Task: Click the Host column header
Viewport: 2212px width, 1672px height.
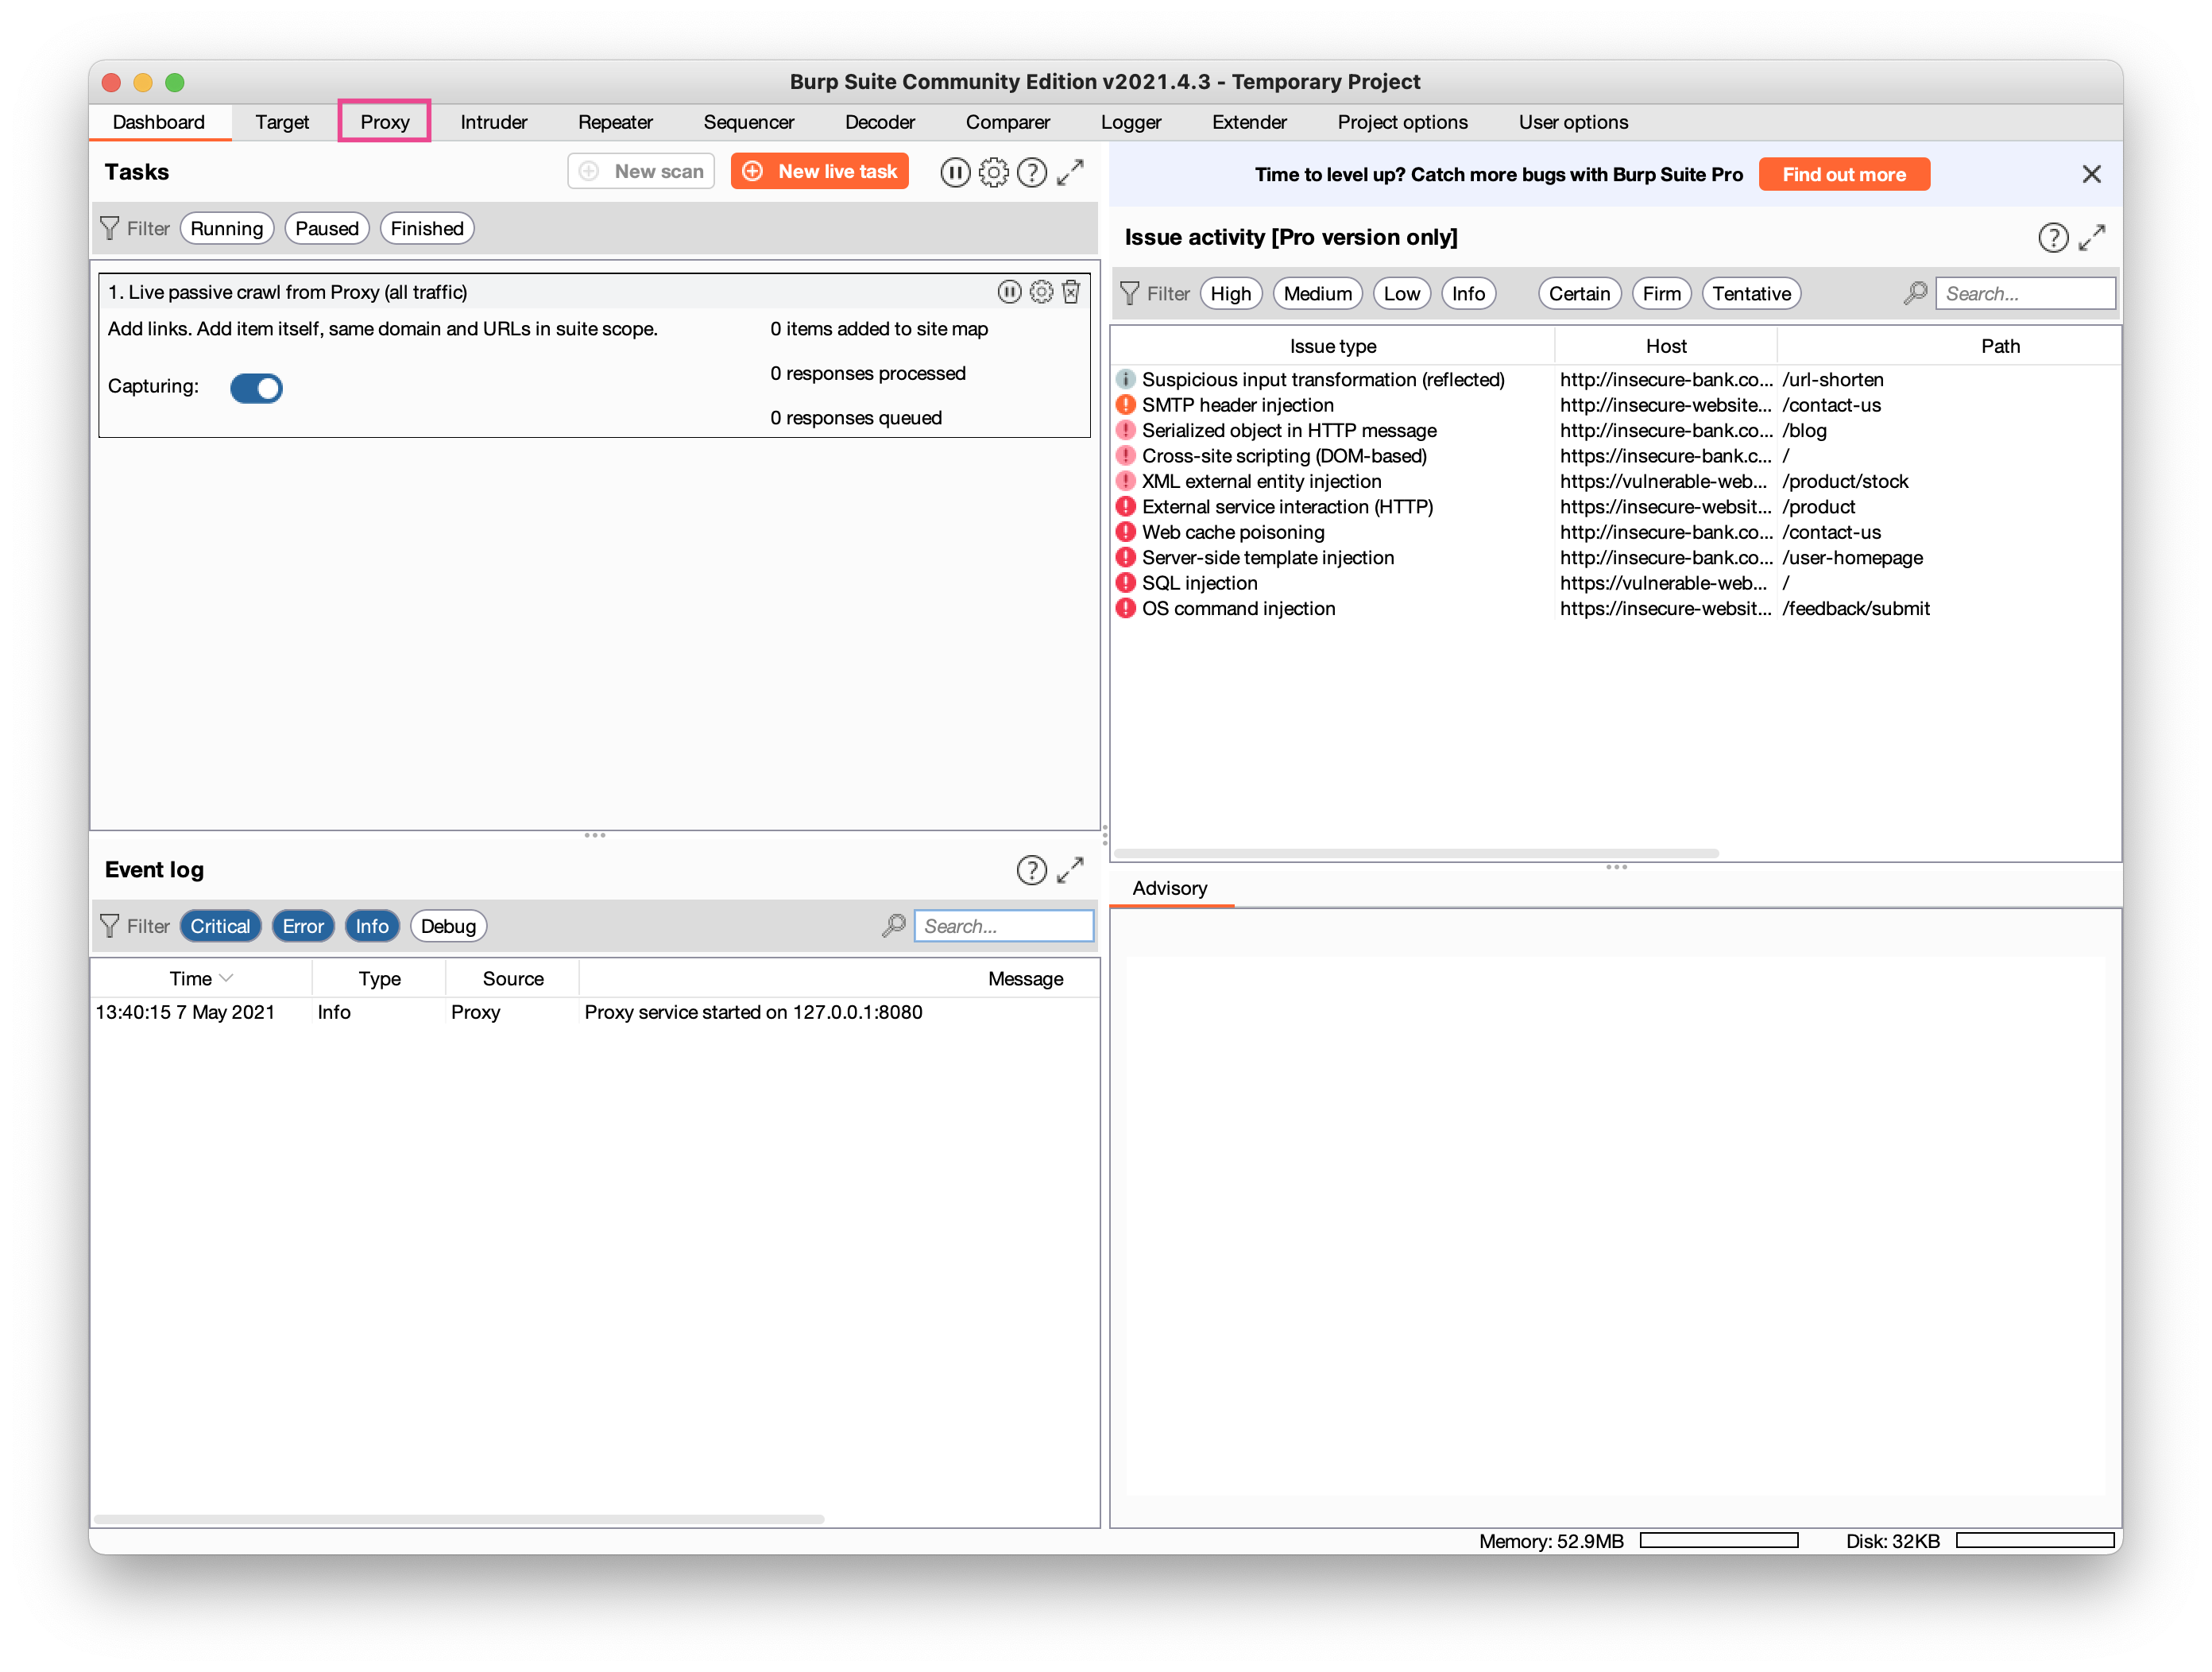Action: pos(1666,347)
